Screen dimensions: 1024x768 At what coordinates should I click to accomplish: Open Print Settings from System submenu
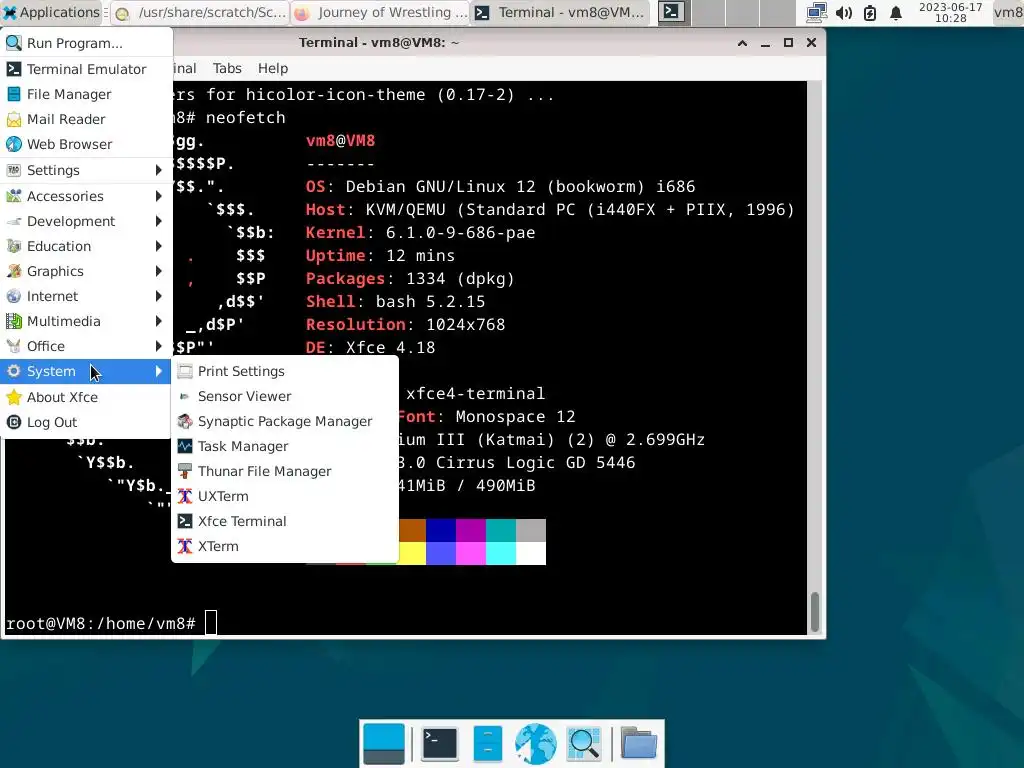point(285,371)
